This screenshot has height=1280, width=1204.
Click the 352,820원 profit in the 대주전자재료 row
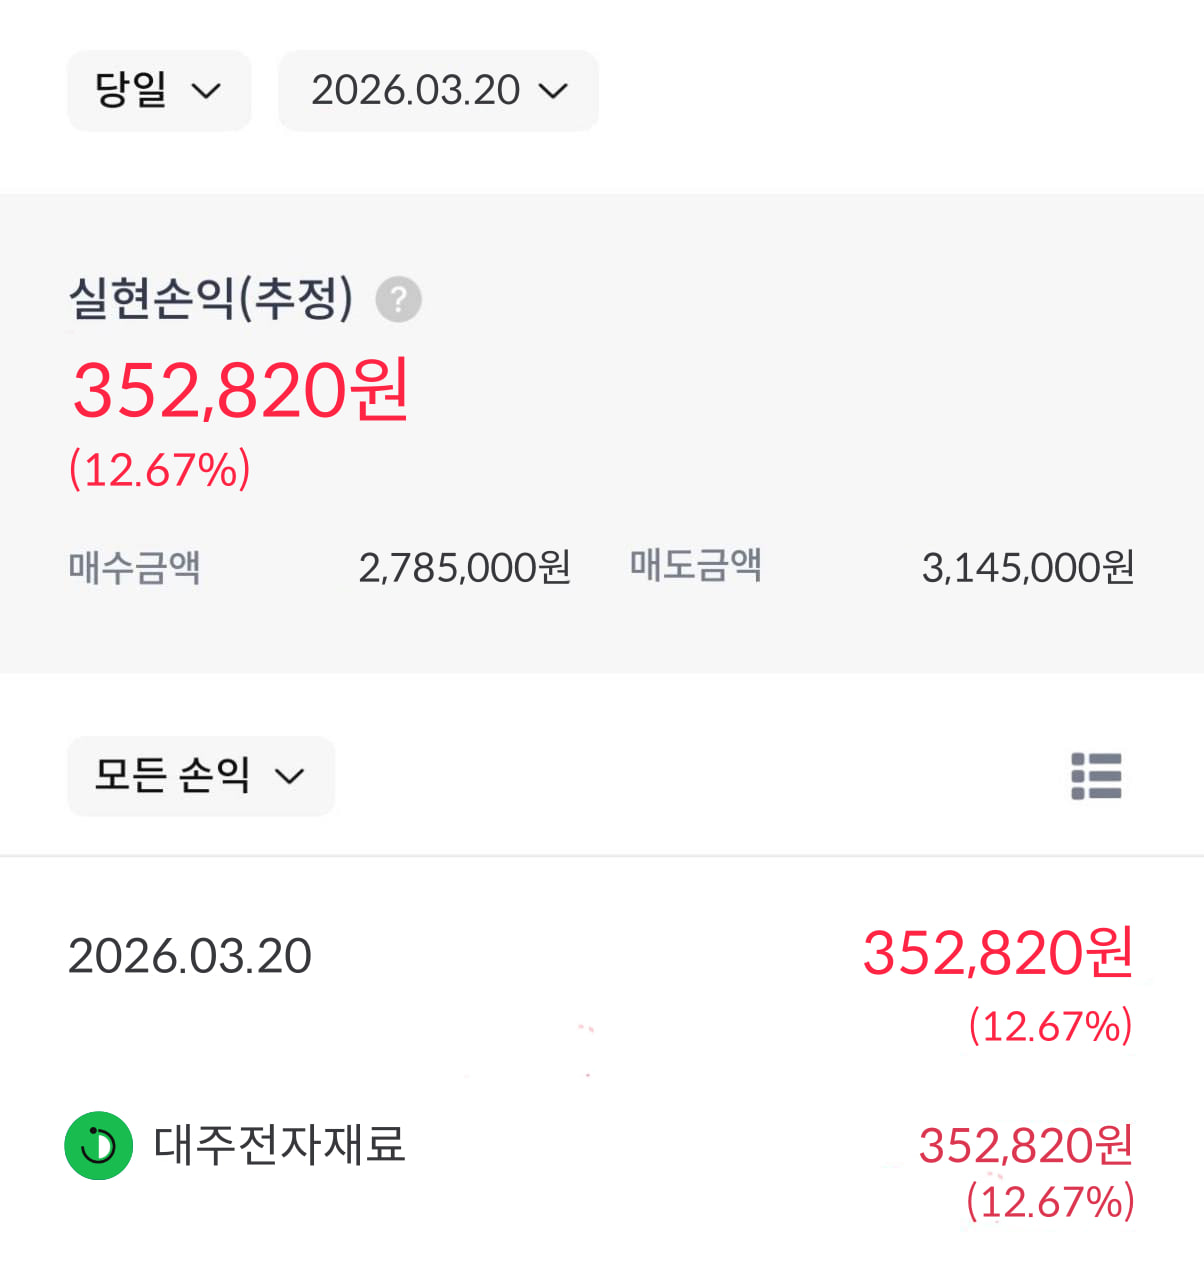[1025, 1146]
